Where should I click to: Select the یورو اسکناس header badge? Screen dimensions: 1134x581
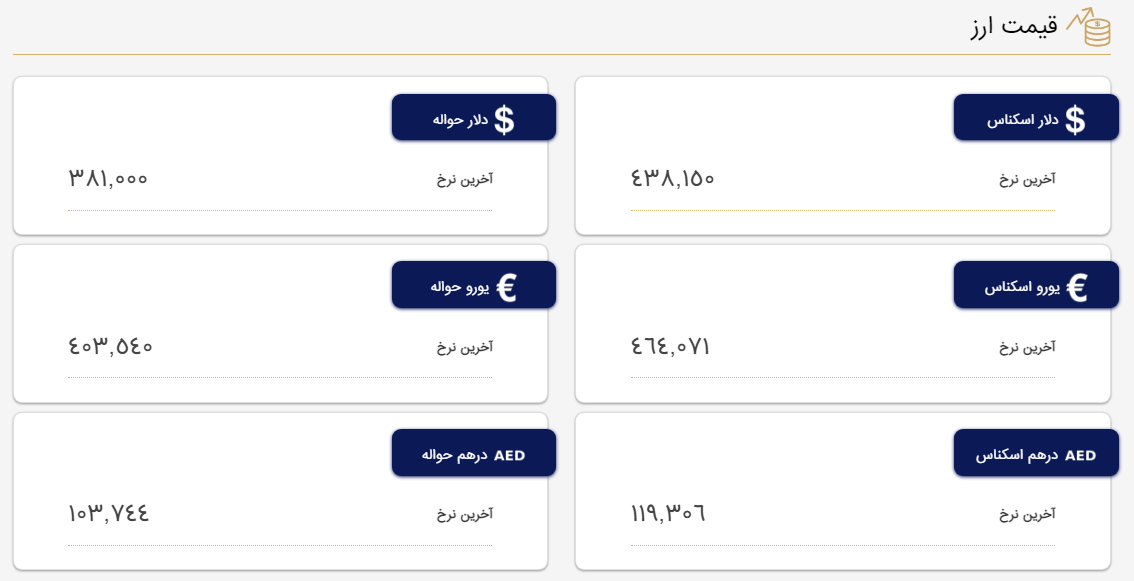(1037, 284)
